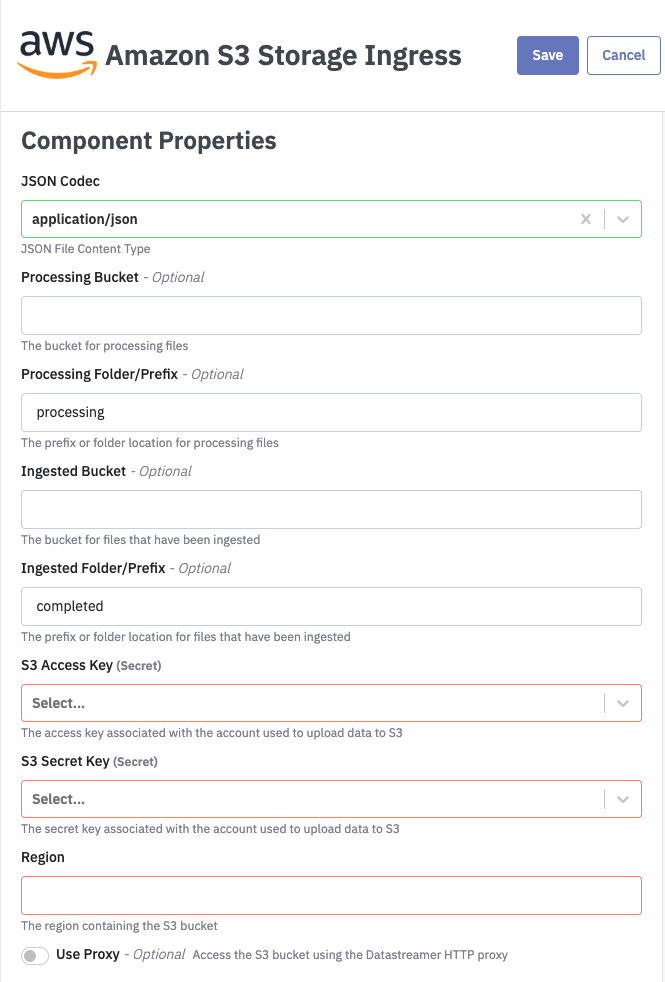Toggle the Use Proxy switch
The image size is (665, 982).
click(x=35, y=956)
